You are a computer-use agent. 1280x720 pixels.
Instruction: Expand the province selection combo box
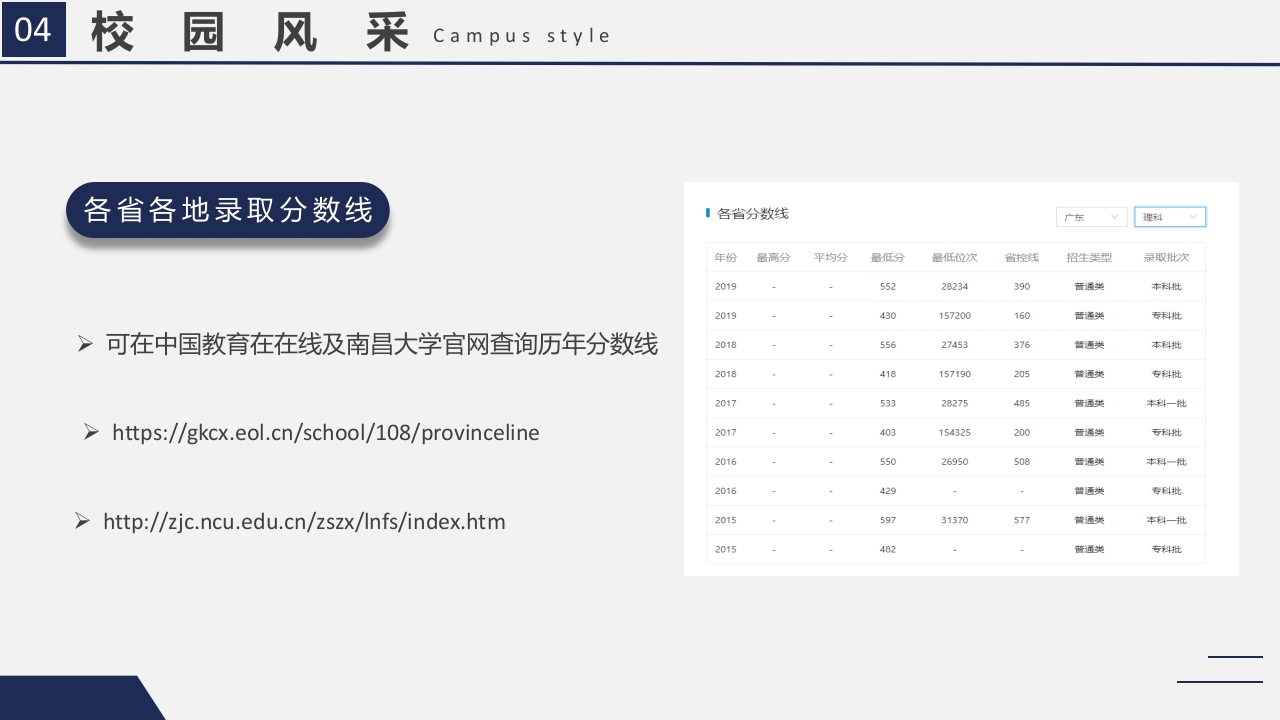pyautogui.click(x=1091, y=217)
